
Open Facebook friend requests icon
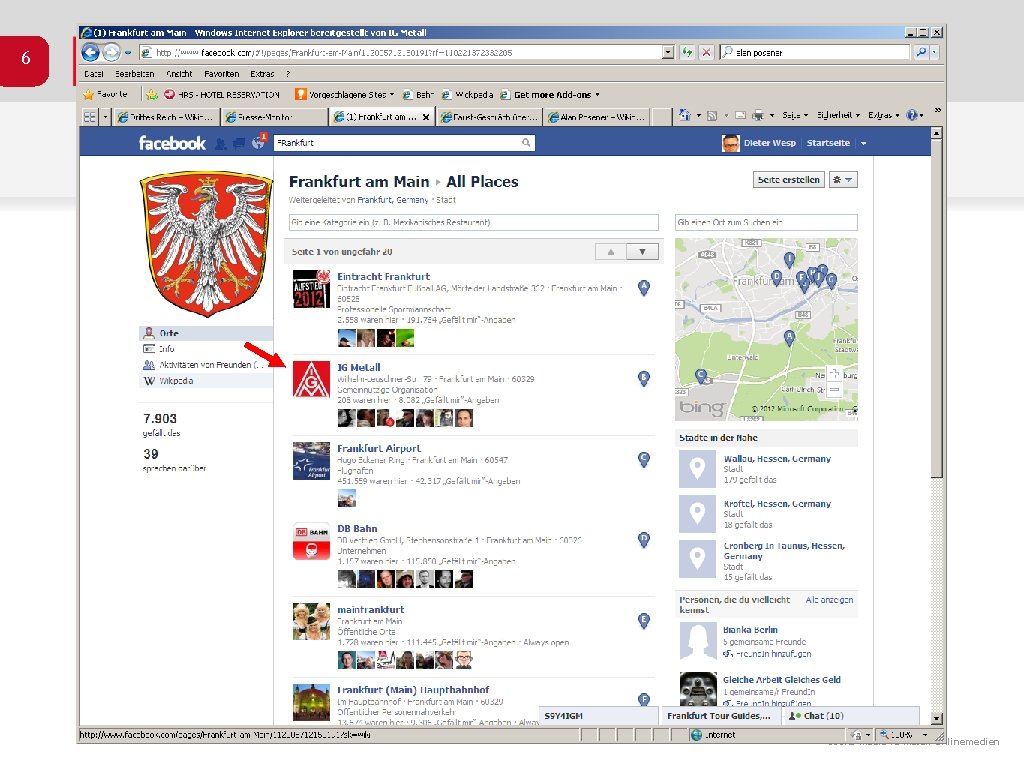tap(221, 144)
